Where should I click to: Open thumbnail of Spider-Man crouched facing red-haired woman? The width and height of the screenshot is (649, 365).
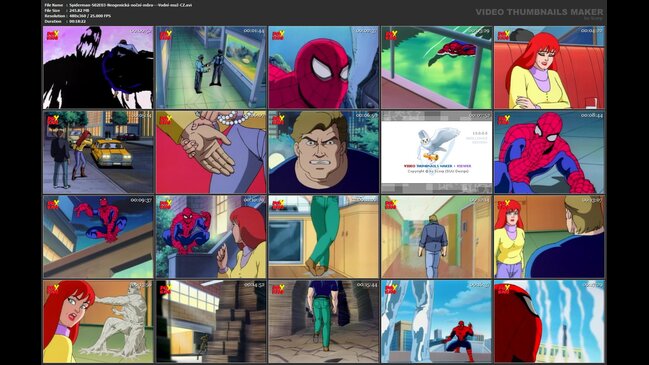pos(211,237)
